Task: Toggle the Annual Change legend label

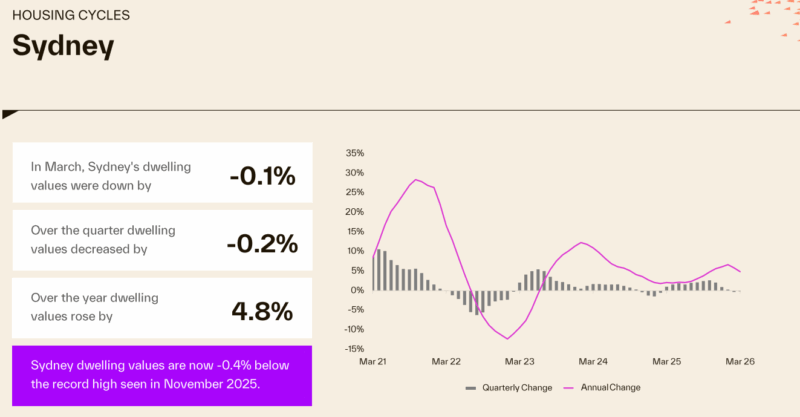Action: (x=610, y=387)
